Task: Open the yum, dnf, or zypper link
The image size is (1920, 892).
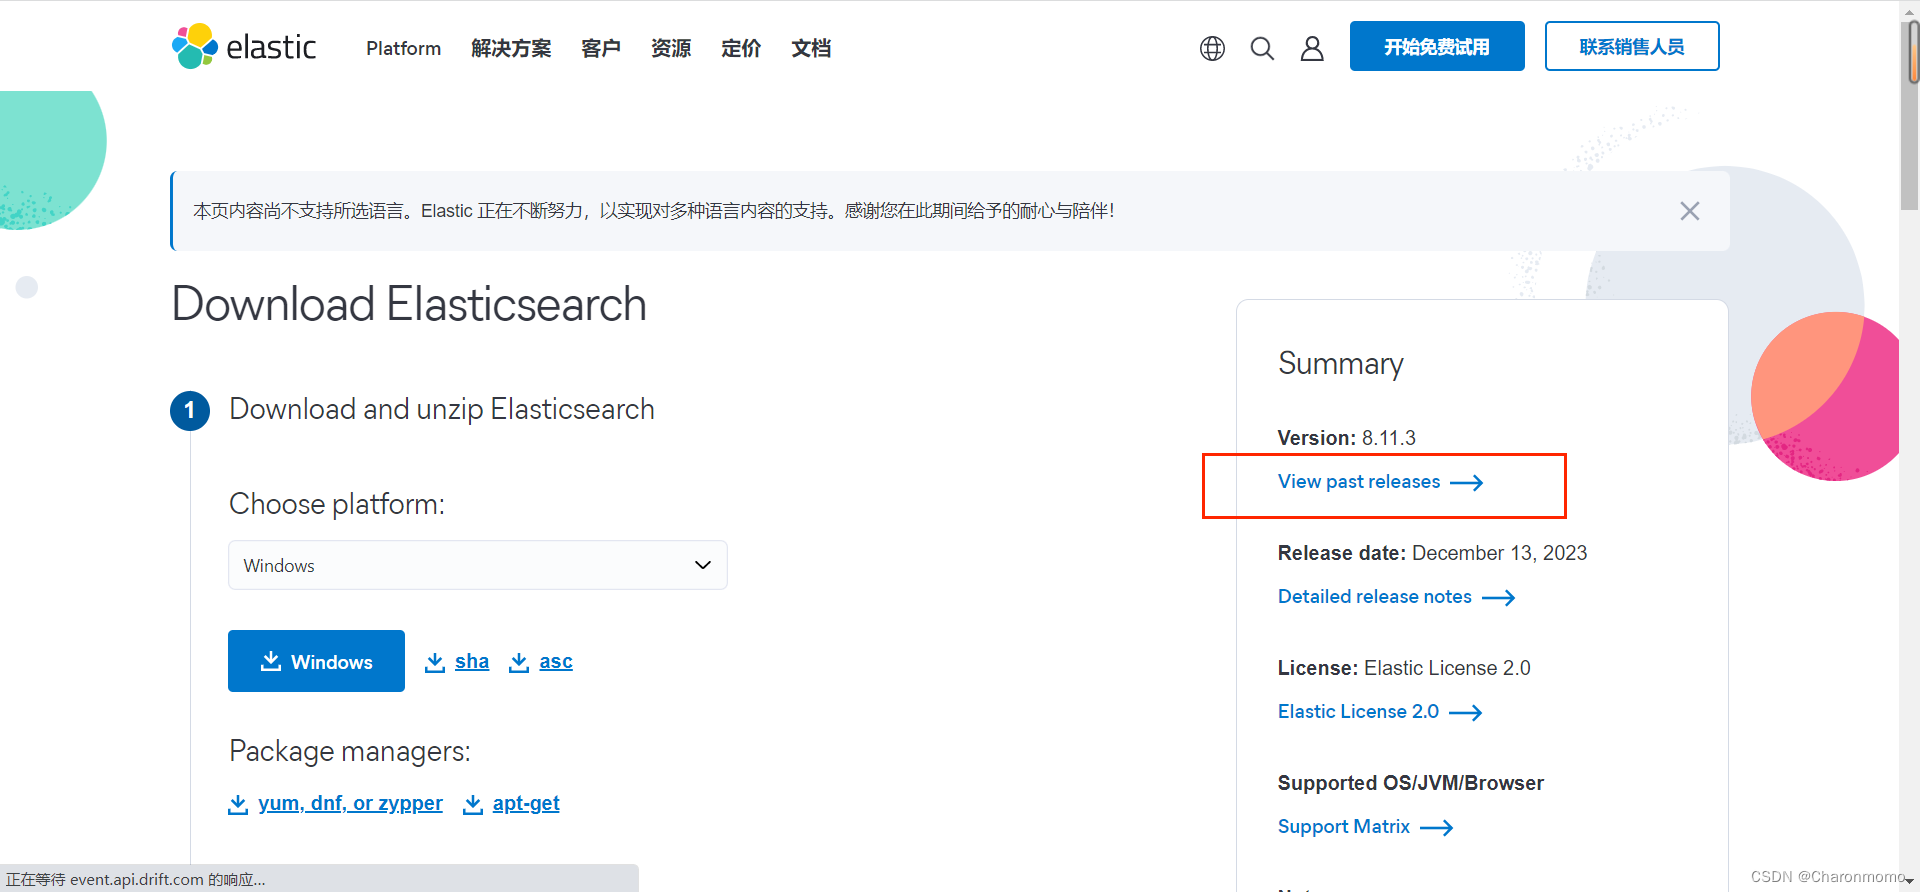Action: pyautogui.click(x=350, y=803)
